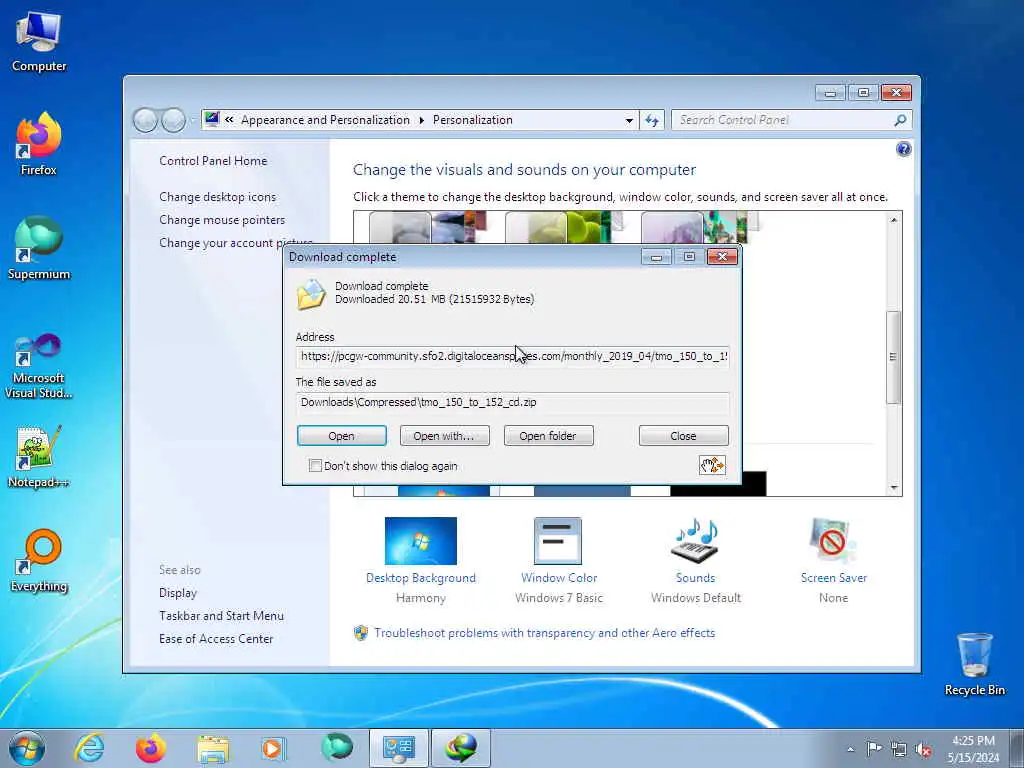
Task: Click the Personalization breadcrumb
Action: pyautogui.click(x=473, y=120)
